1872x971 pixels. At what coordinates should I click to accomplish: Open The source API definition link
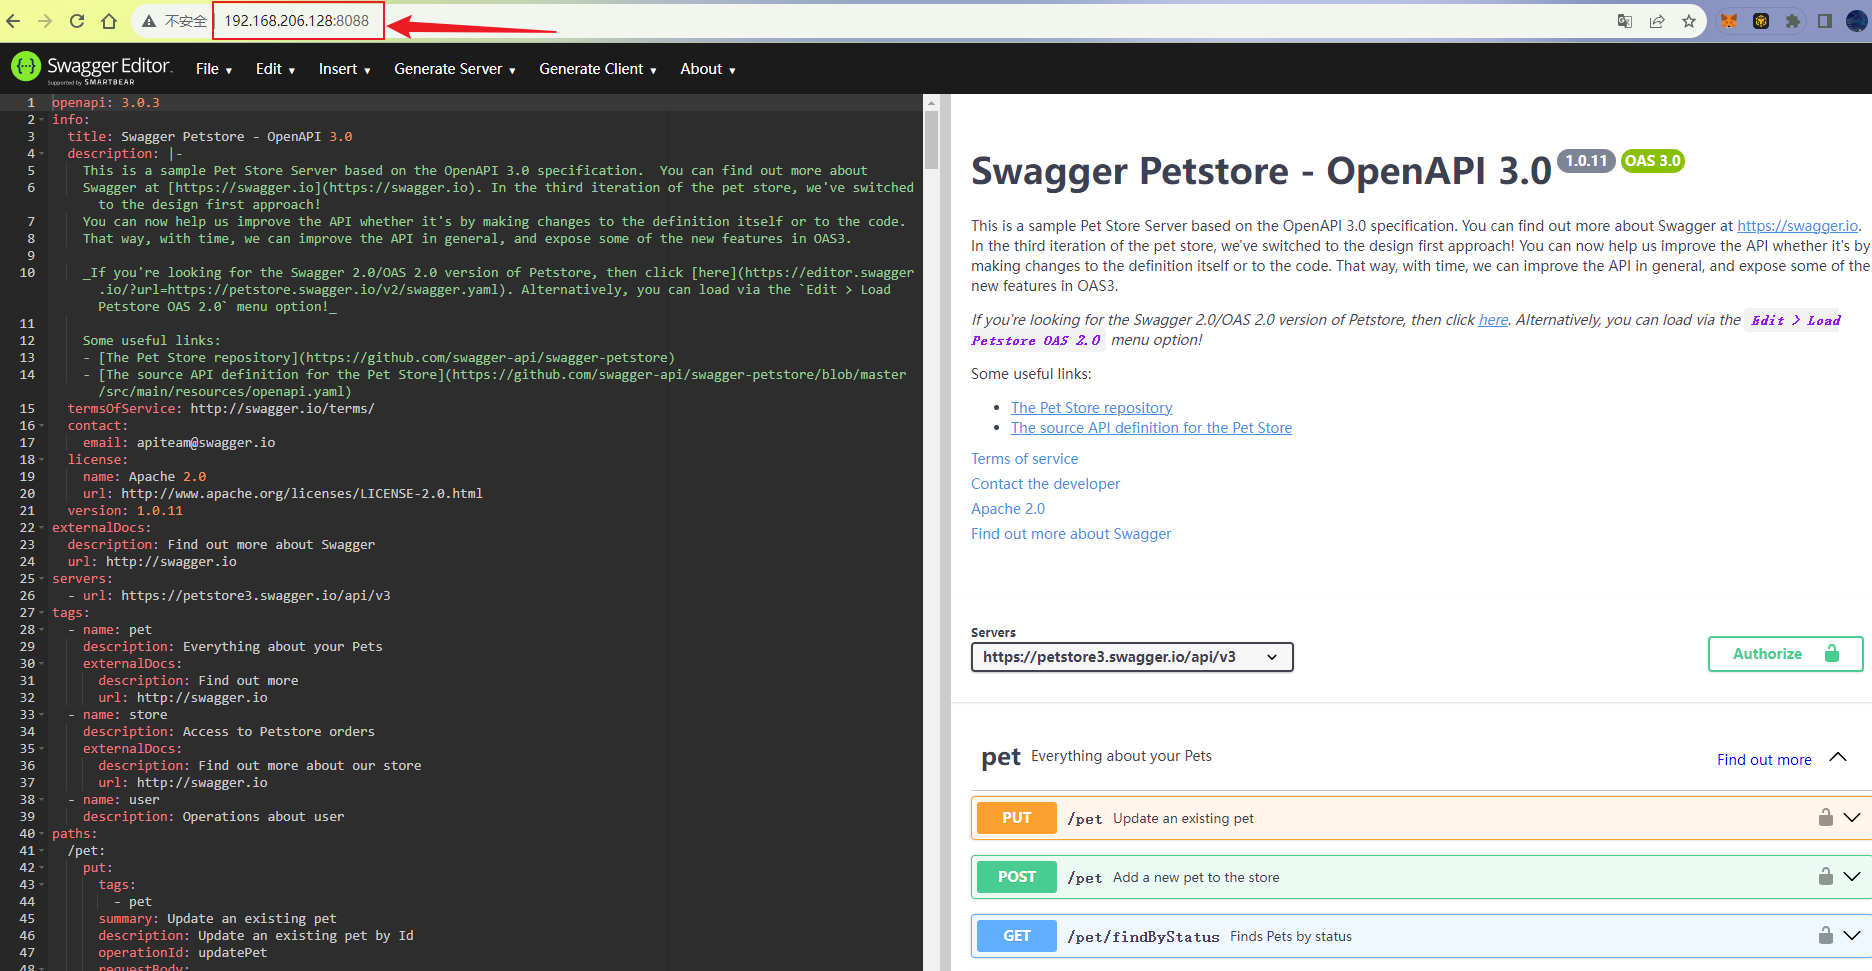pyautogui.click(x=1151, y=428)
